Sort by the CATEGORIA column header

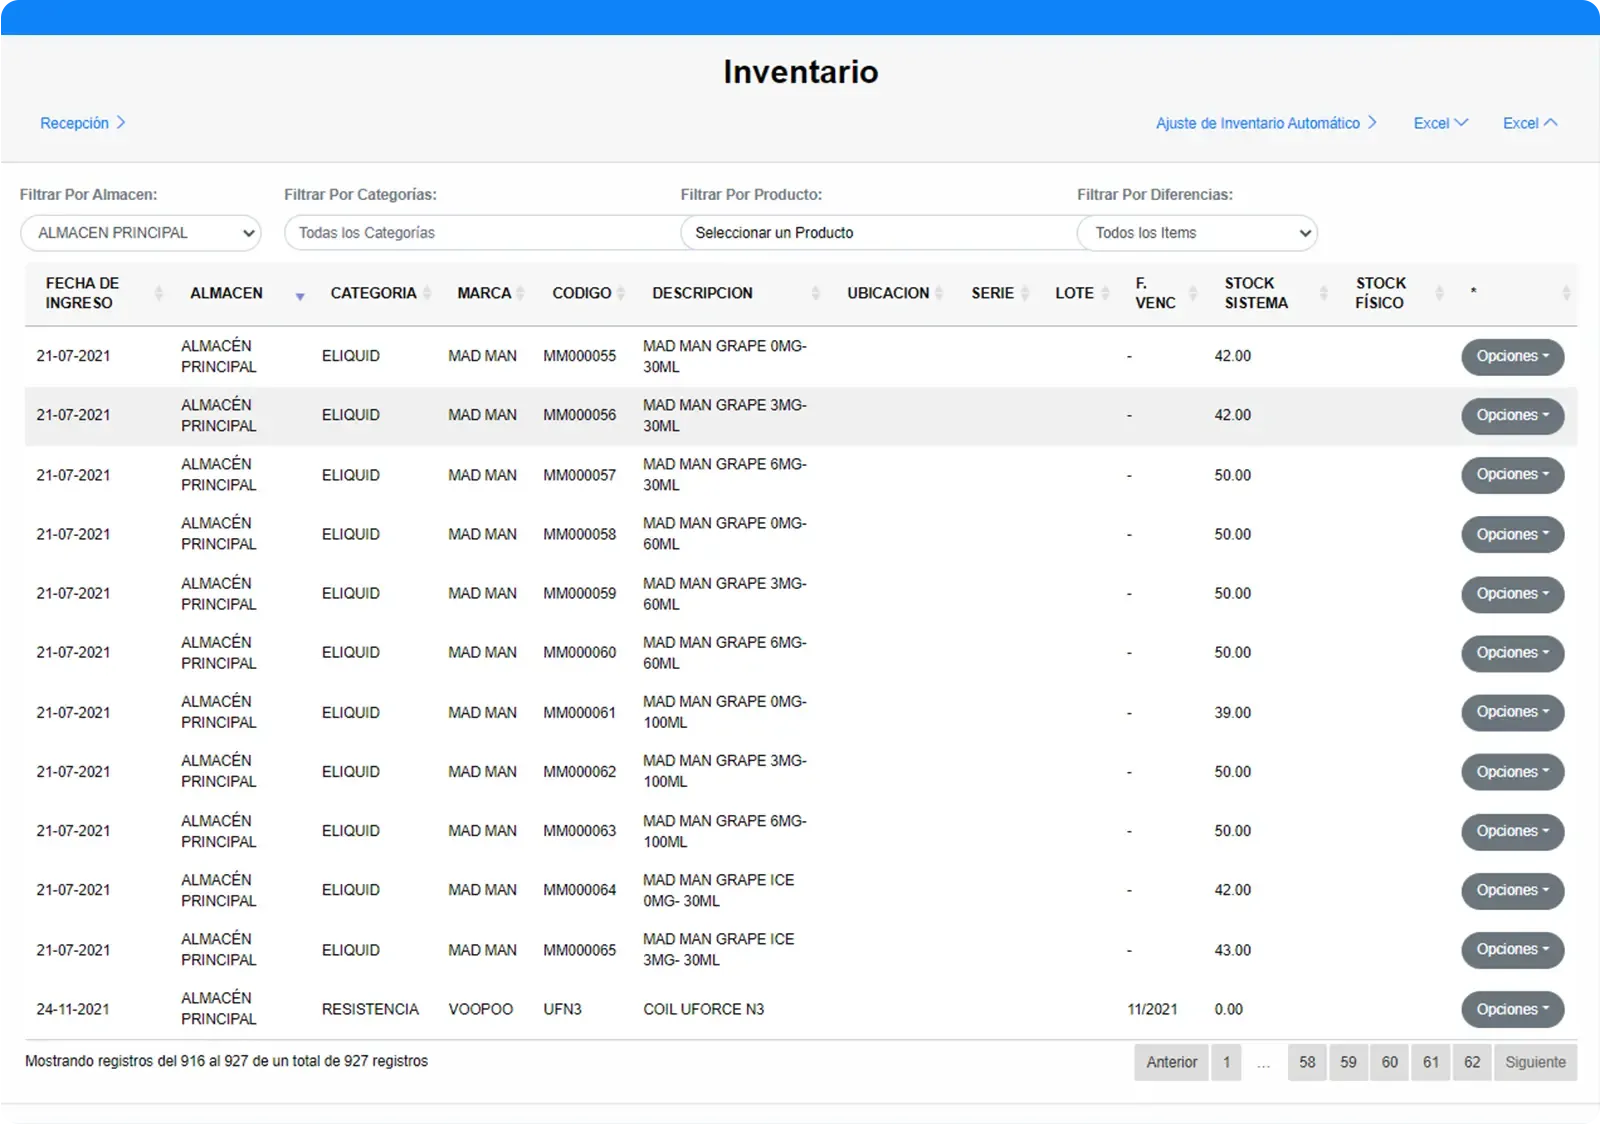[x=373, y=293]
